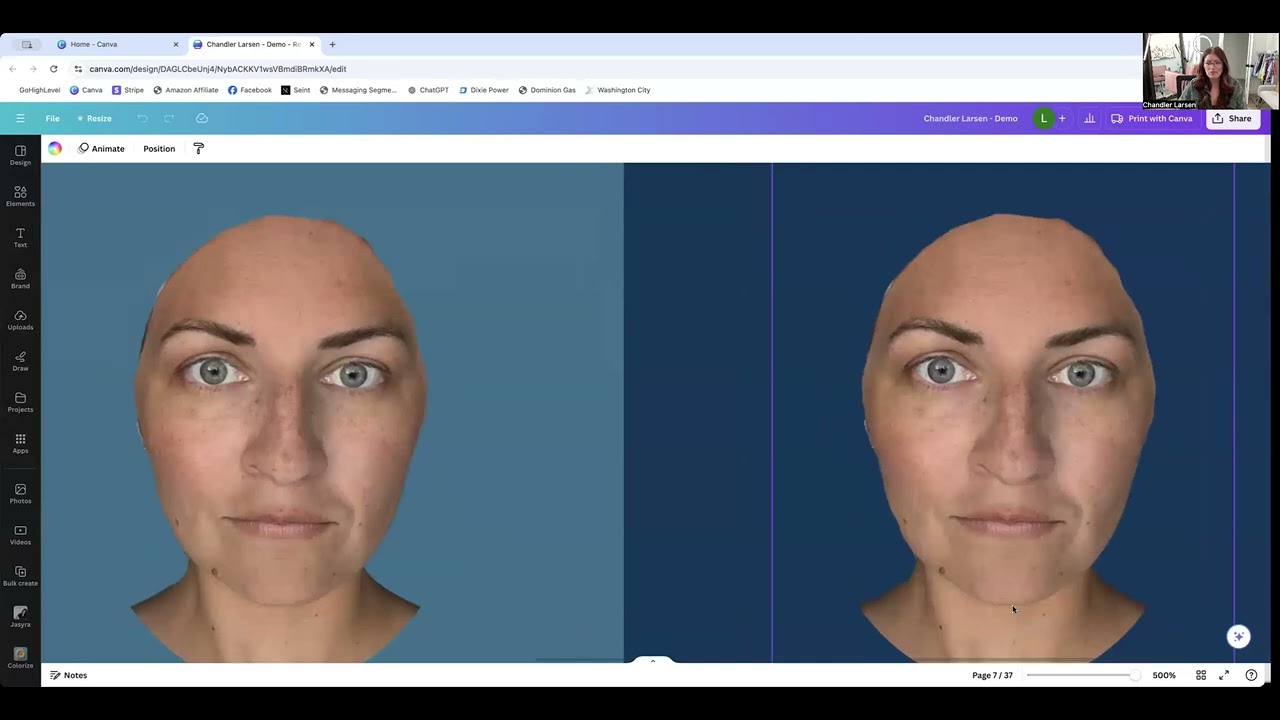
Task: Select the copy style paint roller
Action: [198, 148]
